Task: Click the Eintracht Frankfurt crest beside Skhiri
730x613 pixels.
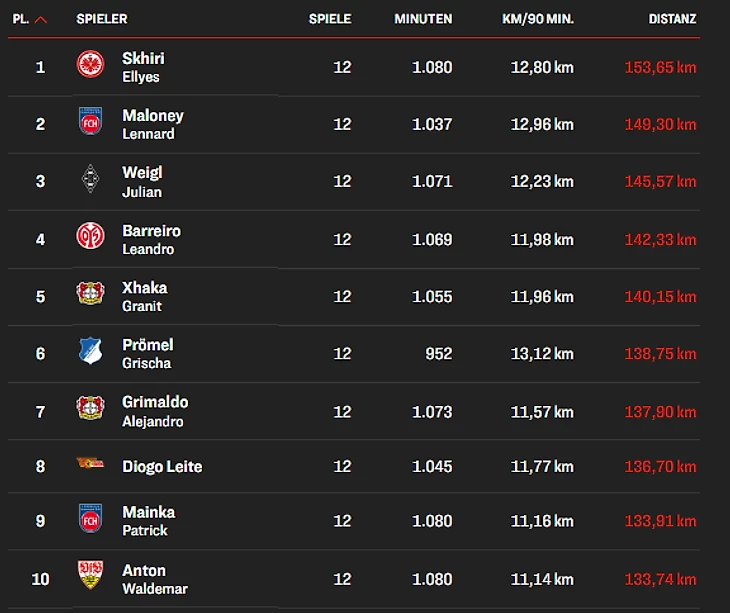Action: coord(90,66)
